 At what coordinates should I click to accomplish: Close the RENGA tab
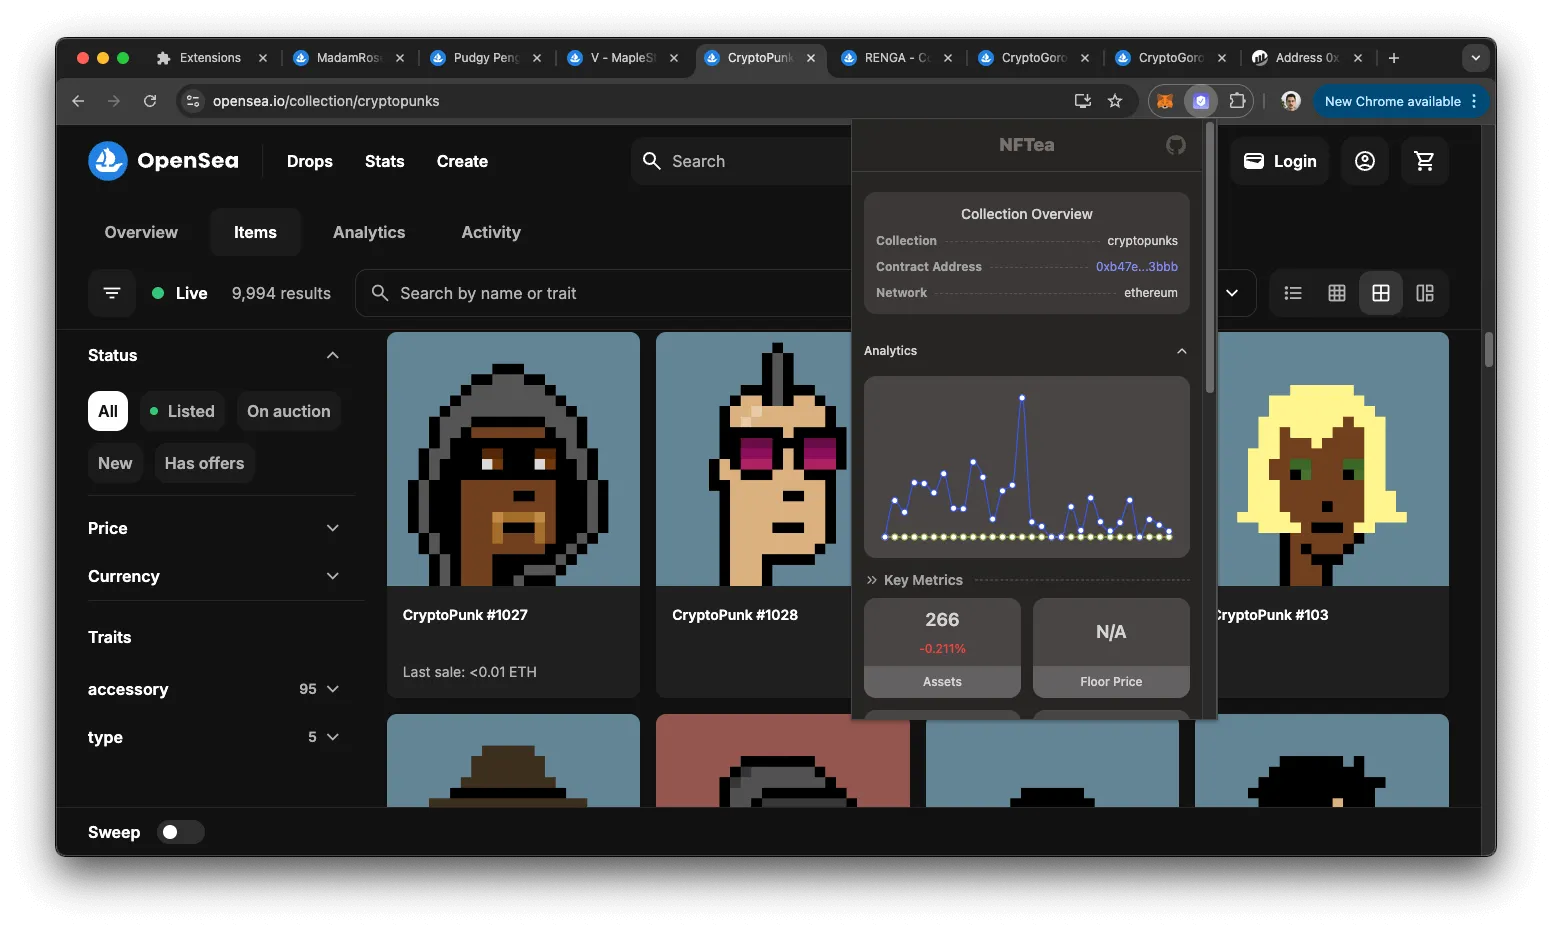tap(948, 58)
